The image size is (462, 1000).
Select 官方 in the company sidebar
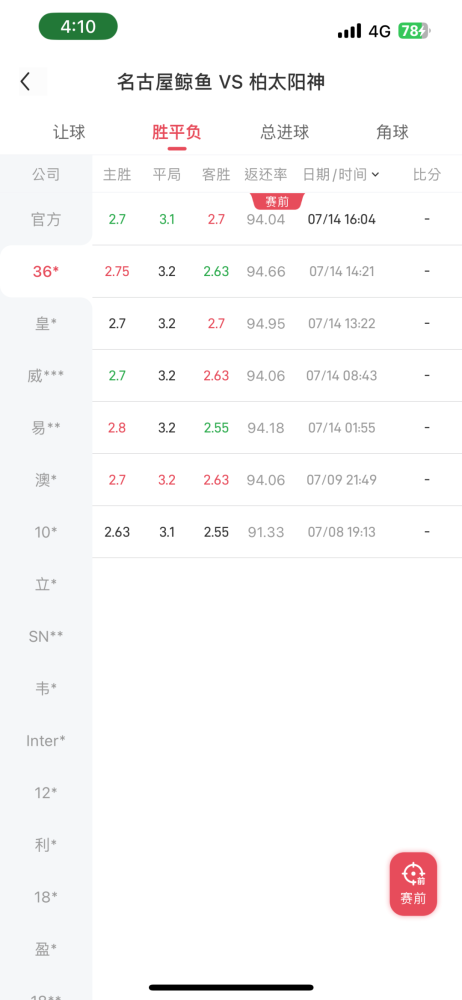pyautogui.click(x=46, y=219)
